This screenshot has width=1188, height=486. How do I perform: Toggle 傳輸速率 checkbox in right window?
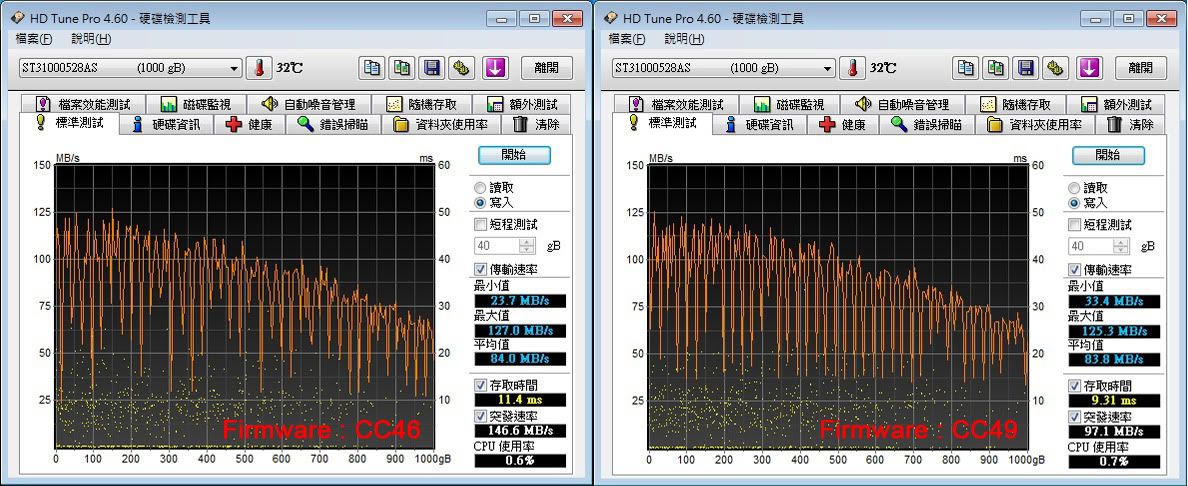coord(1074,269)
